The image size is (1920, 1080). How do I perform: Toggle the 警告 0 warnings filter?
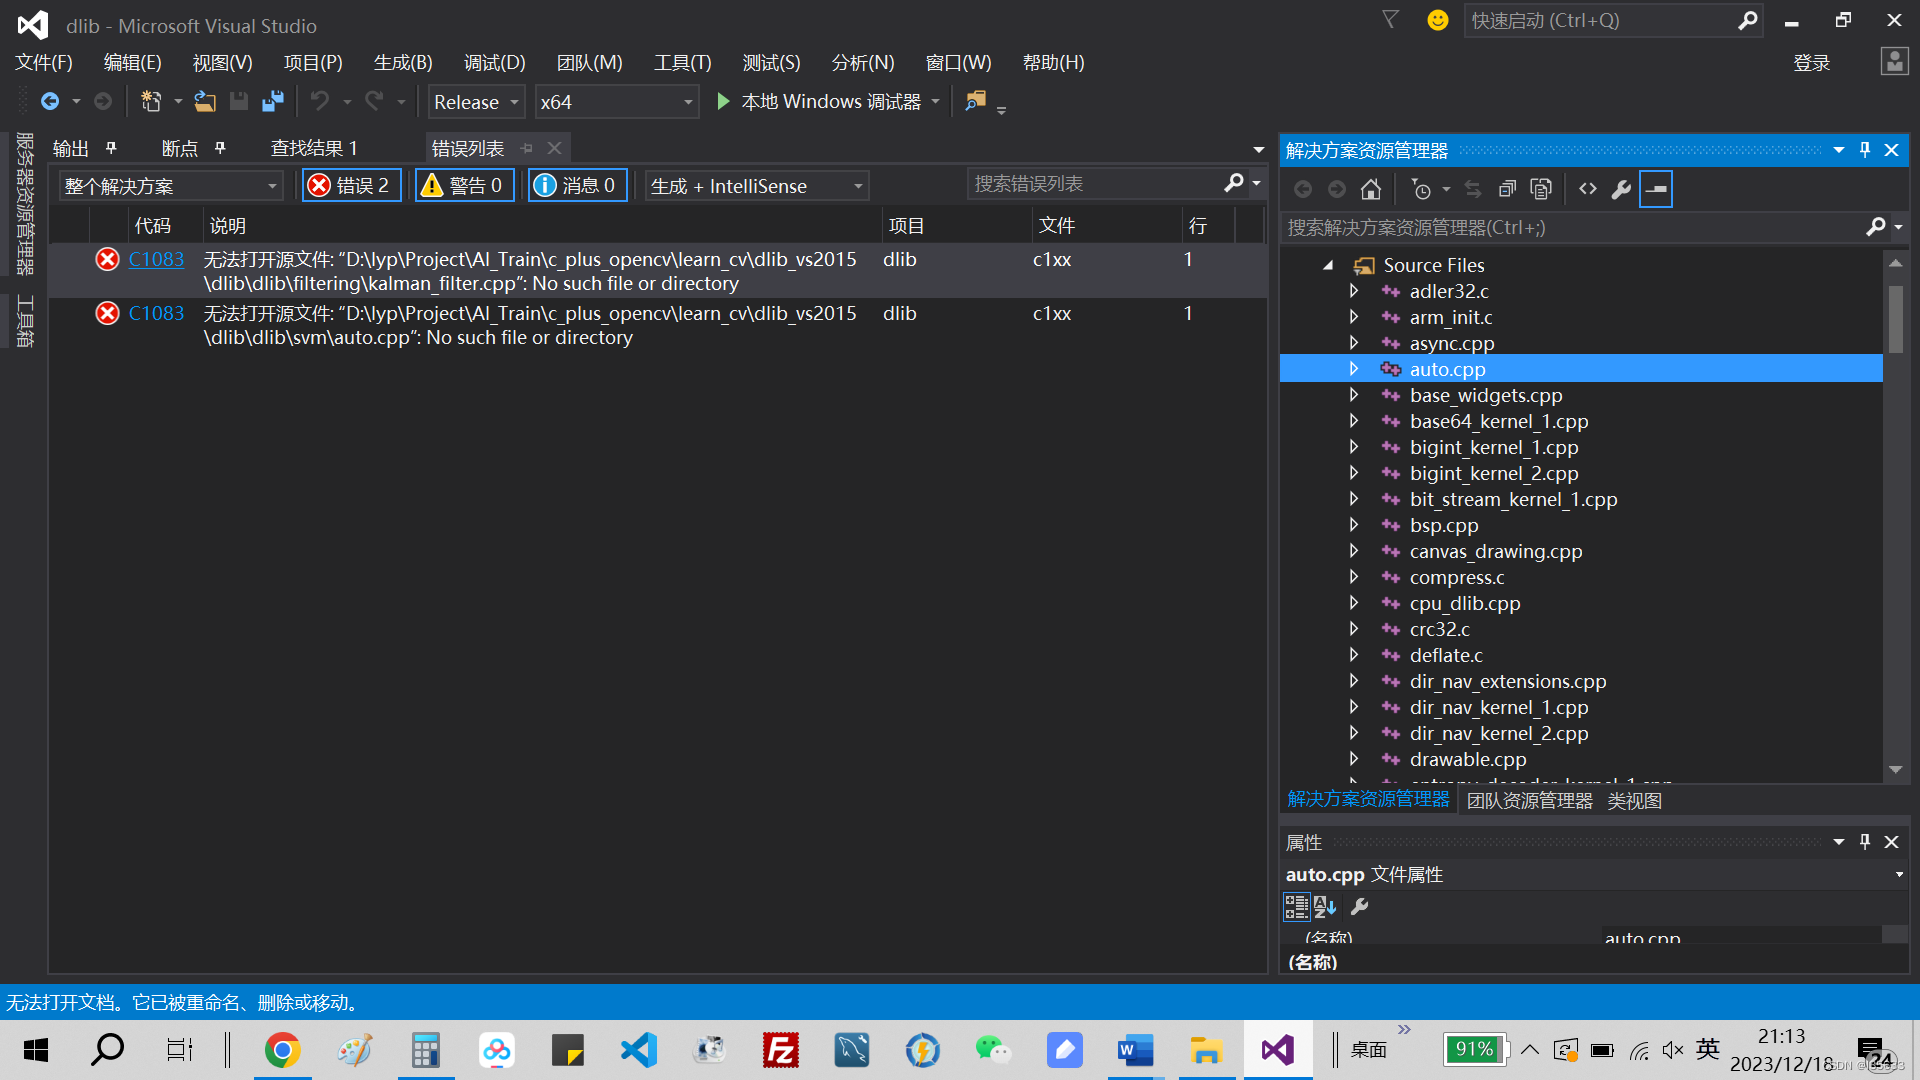tap(464, 185)
